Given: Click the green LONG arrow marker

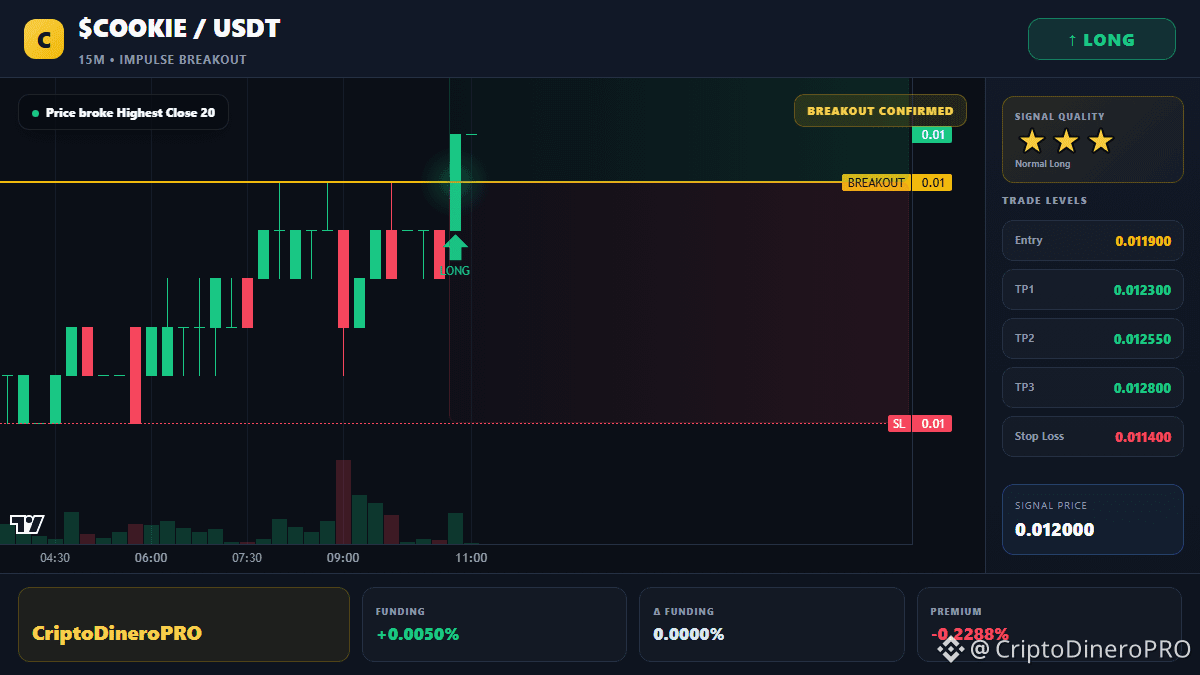Looking at the screenshot, I should (455, 247).
